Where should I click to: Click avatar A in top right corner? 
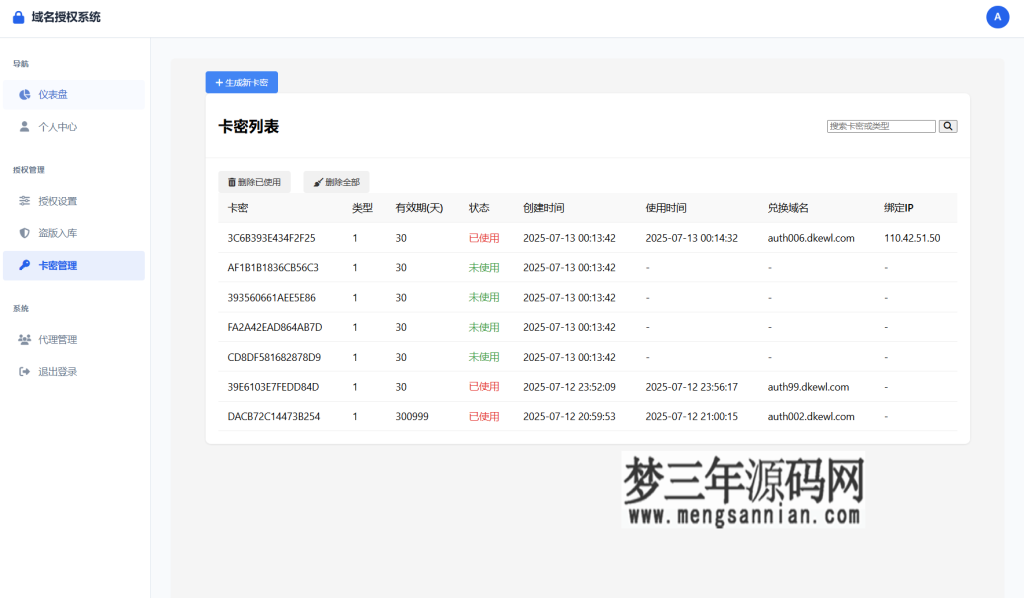tap(997, 16)
